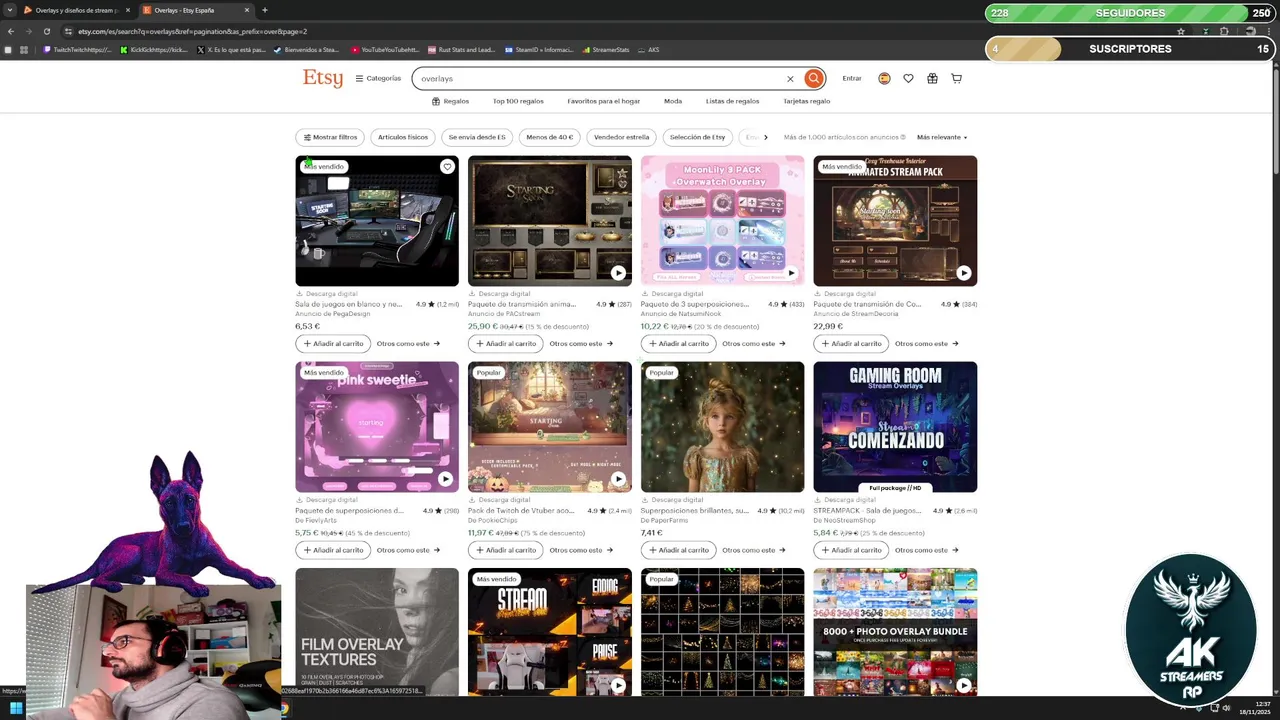Screen dimensions: 1280x720
Task: Toggle the Se envía desde ES filter
Action: point(477,137)
